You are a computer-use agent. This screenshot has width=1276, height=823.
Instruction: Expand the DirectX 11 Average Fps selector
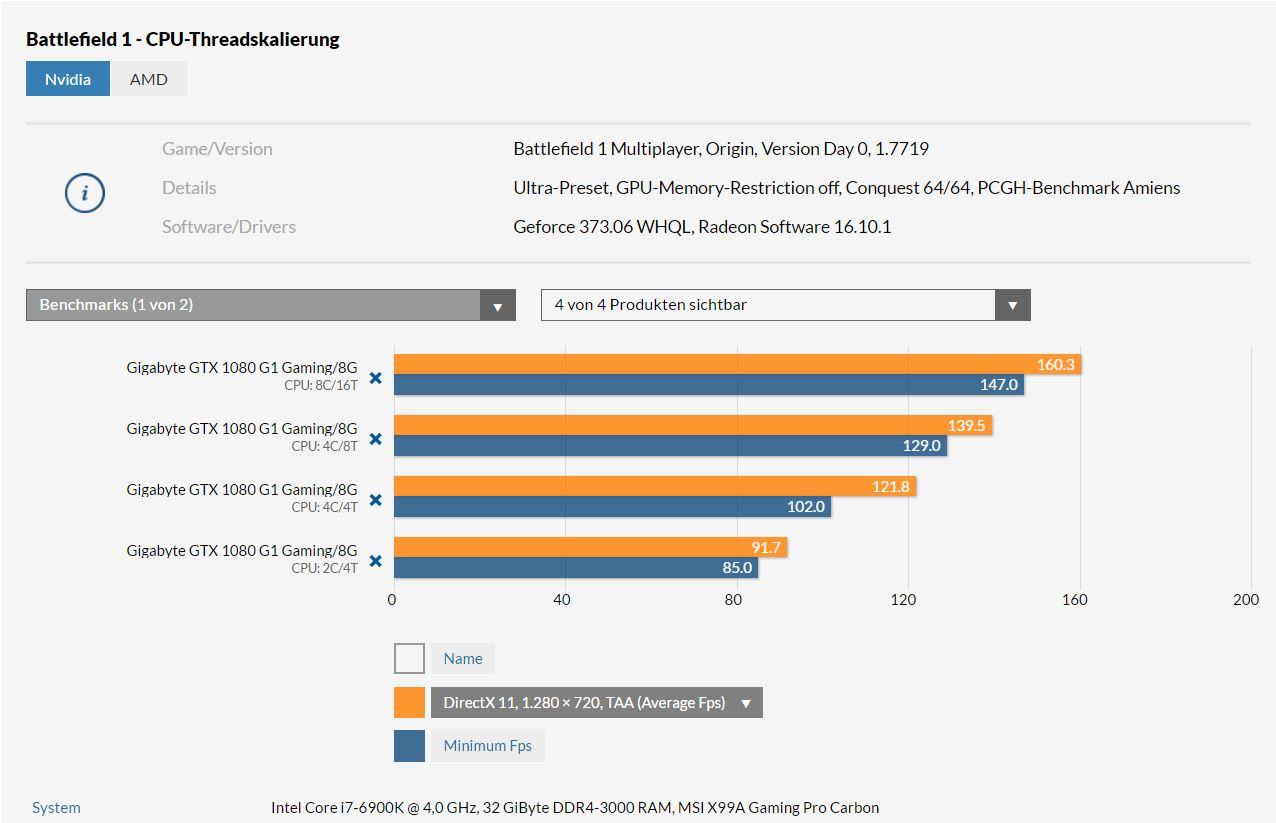click(597, 702)
